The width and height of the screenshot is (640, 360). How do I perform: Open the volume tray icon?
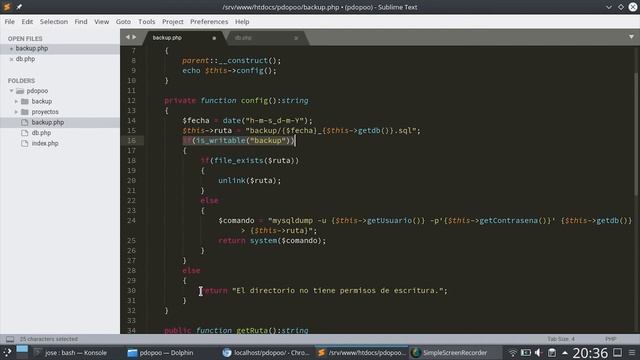point(538,353)
